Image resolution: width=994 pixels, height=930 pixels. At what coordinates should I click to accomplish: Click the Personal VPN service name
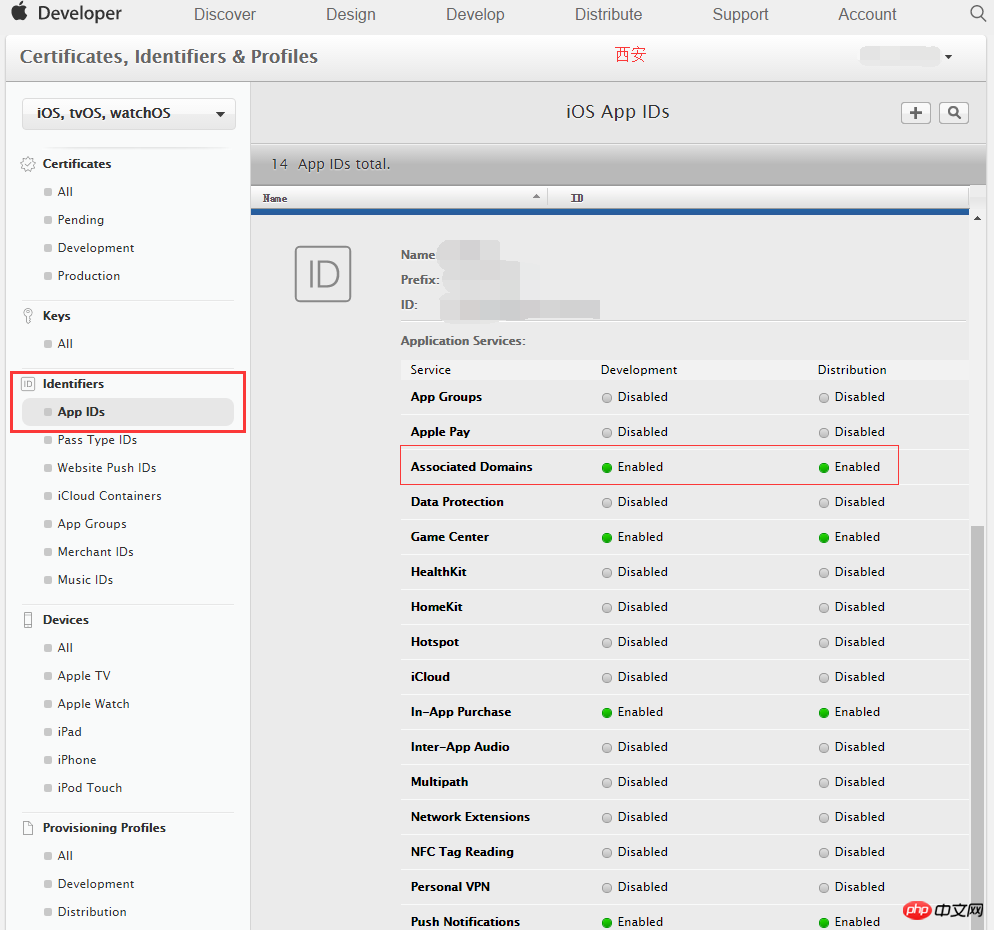tap(450, 887)
